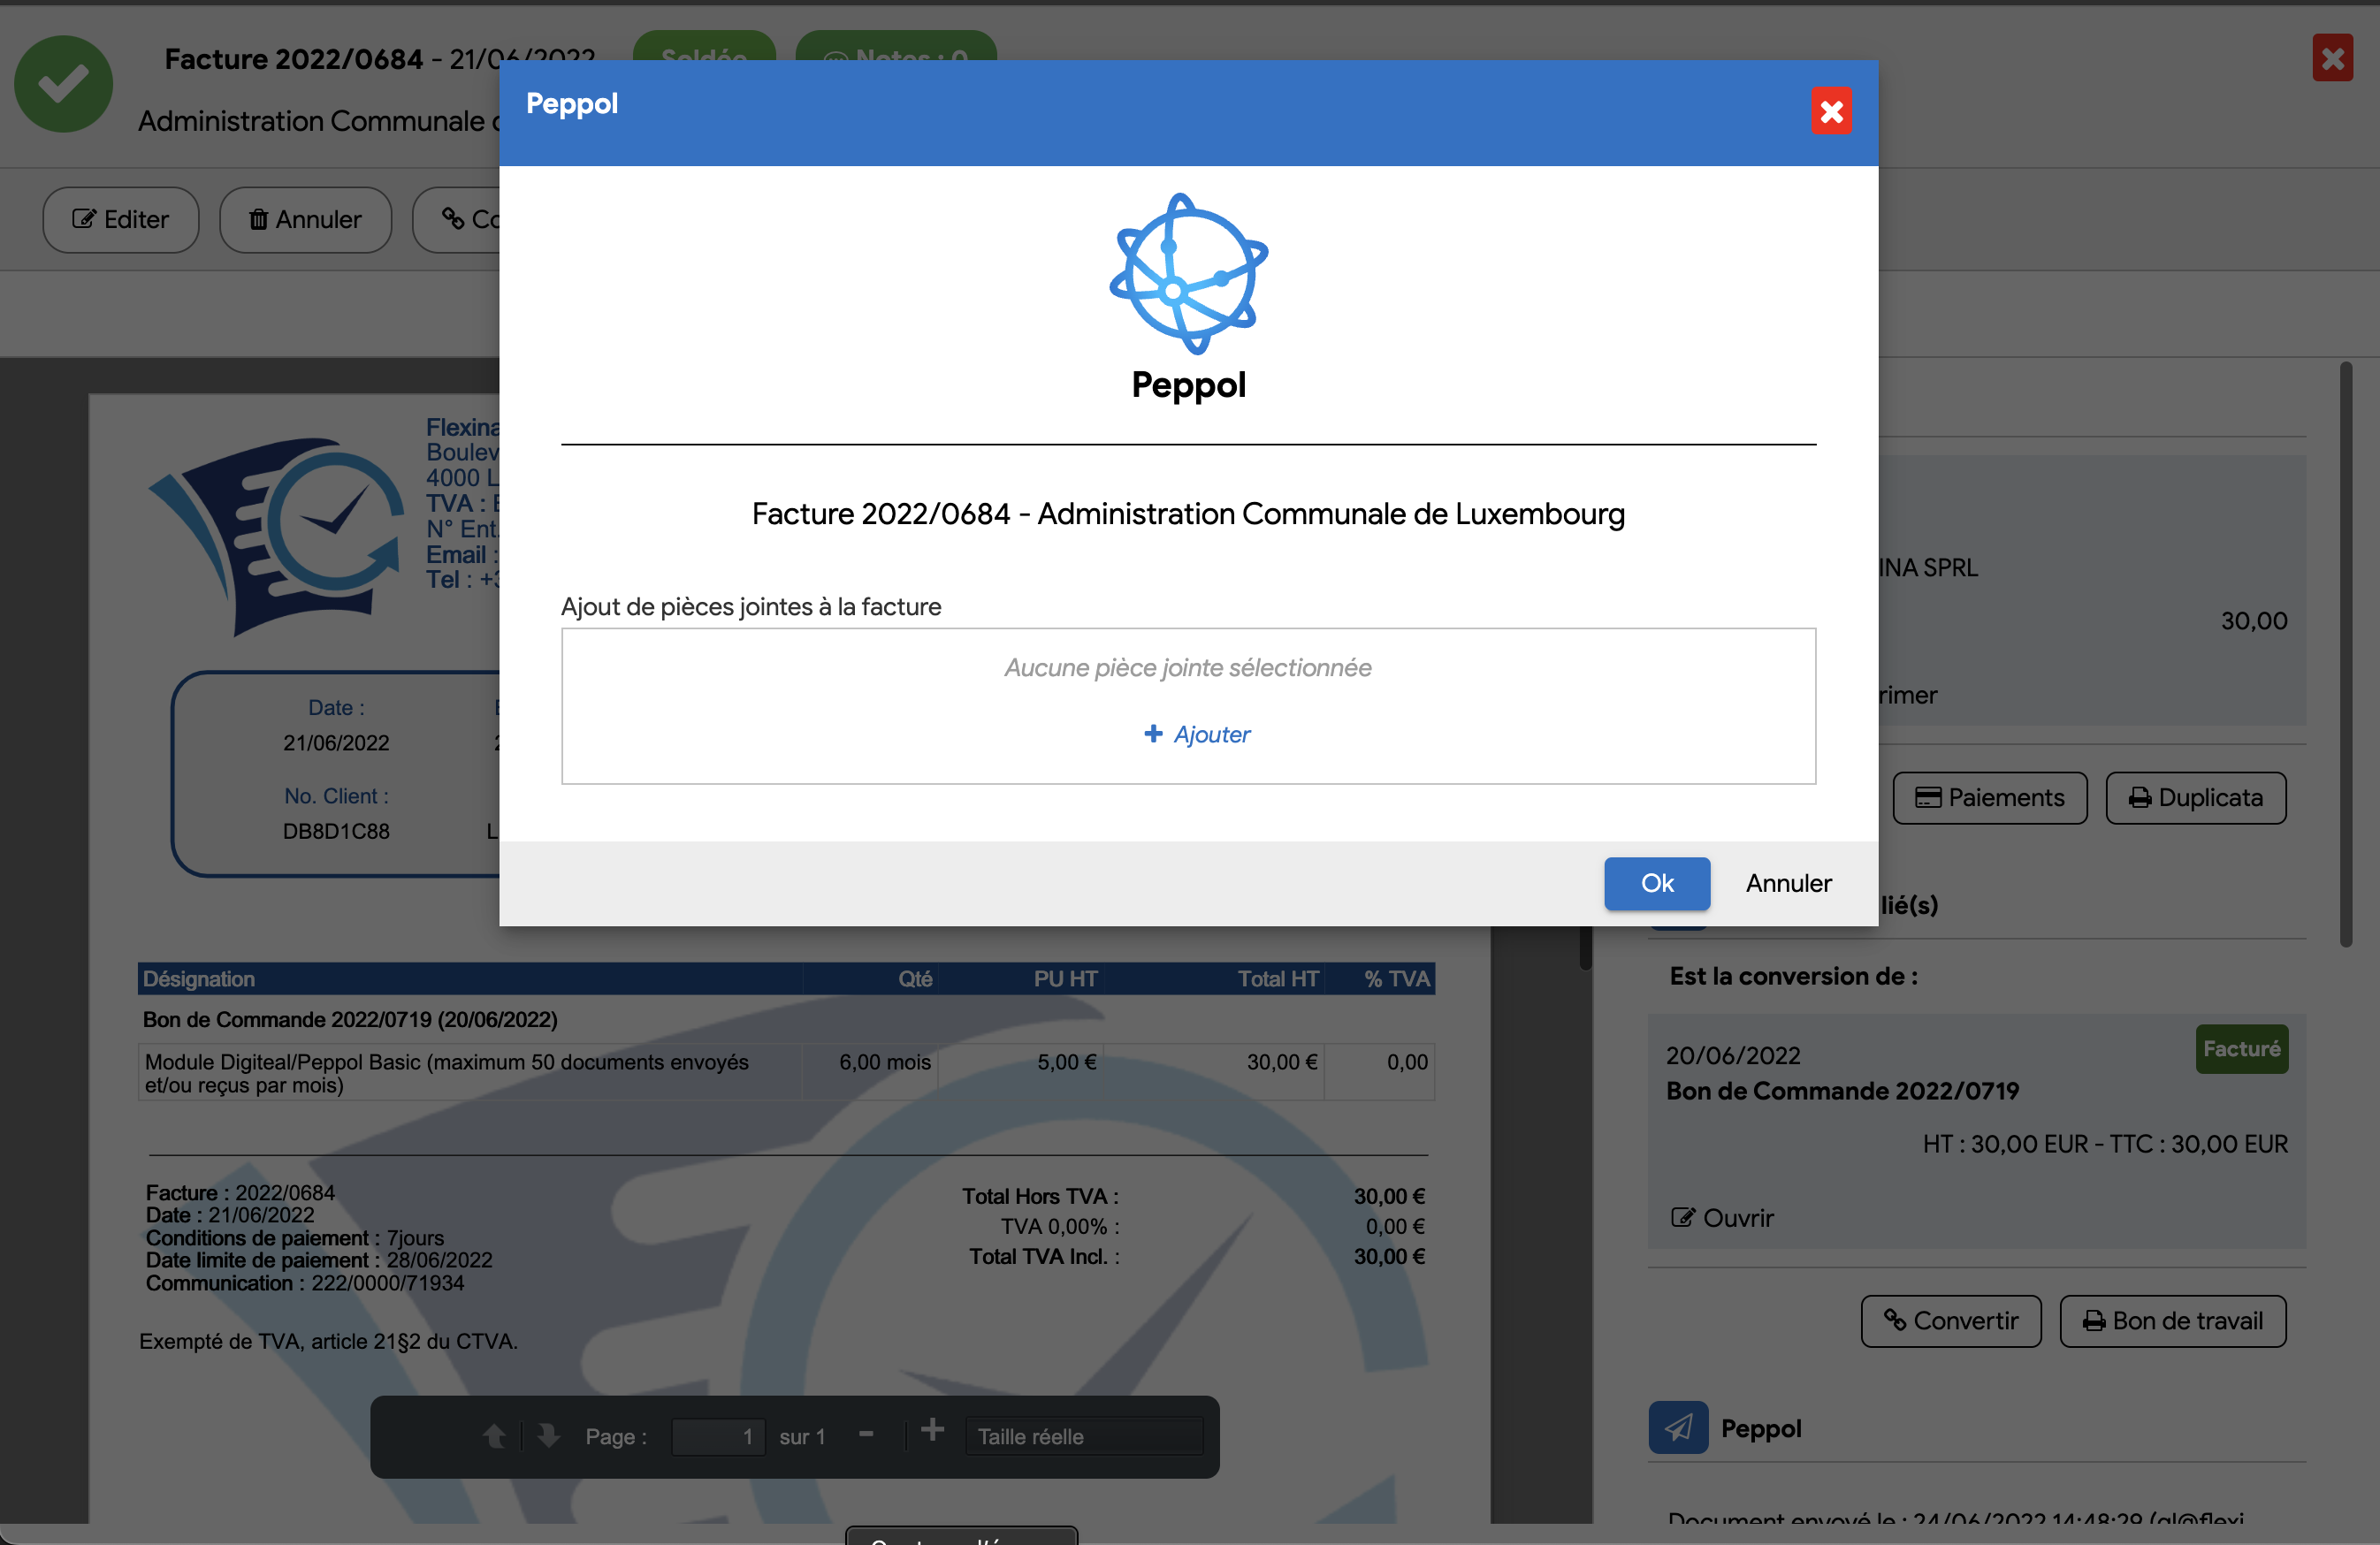This screenshot has height=1545, width=2380.
Task: Click the trash Annuler button in the invoice toolbar
Action: click(305, 219)
